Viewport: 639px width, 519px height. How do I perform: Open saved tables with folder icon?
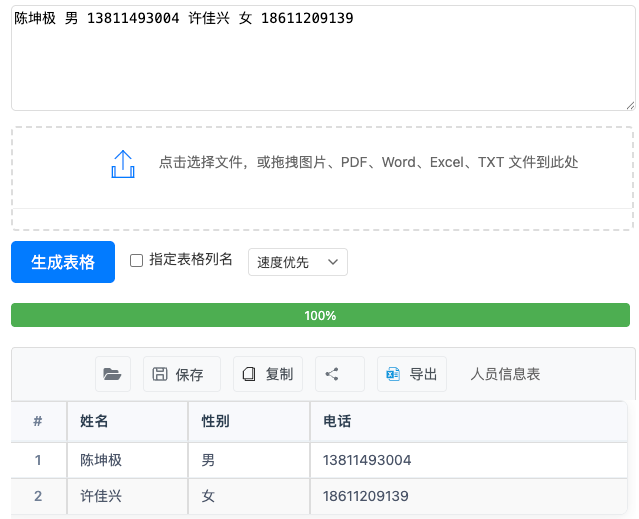coord(112,374)
